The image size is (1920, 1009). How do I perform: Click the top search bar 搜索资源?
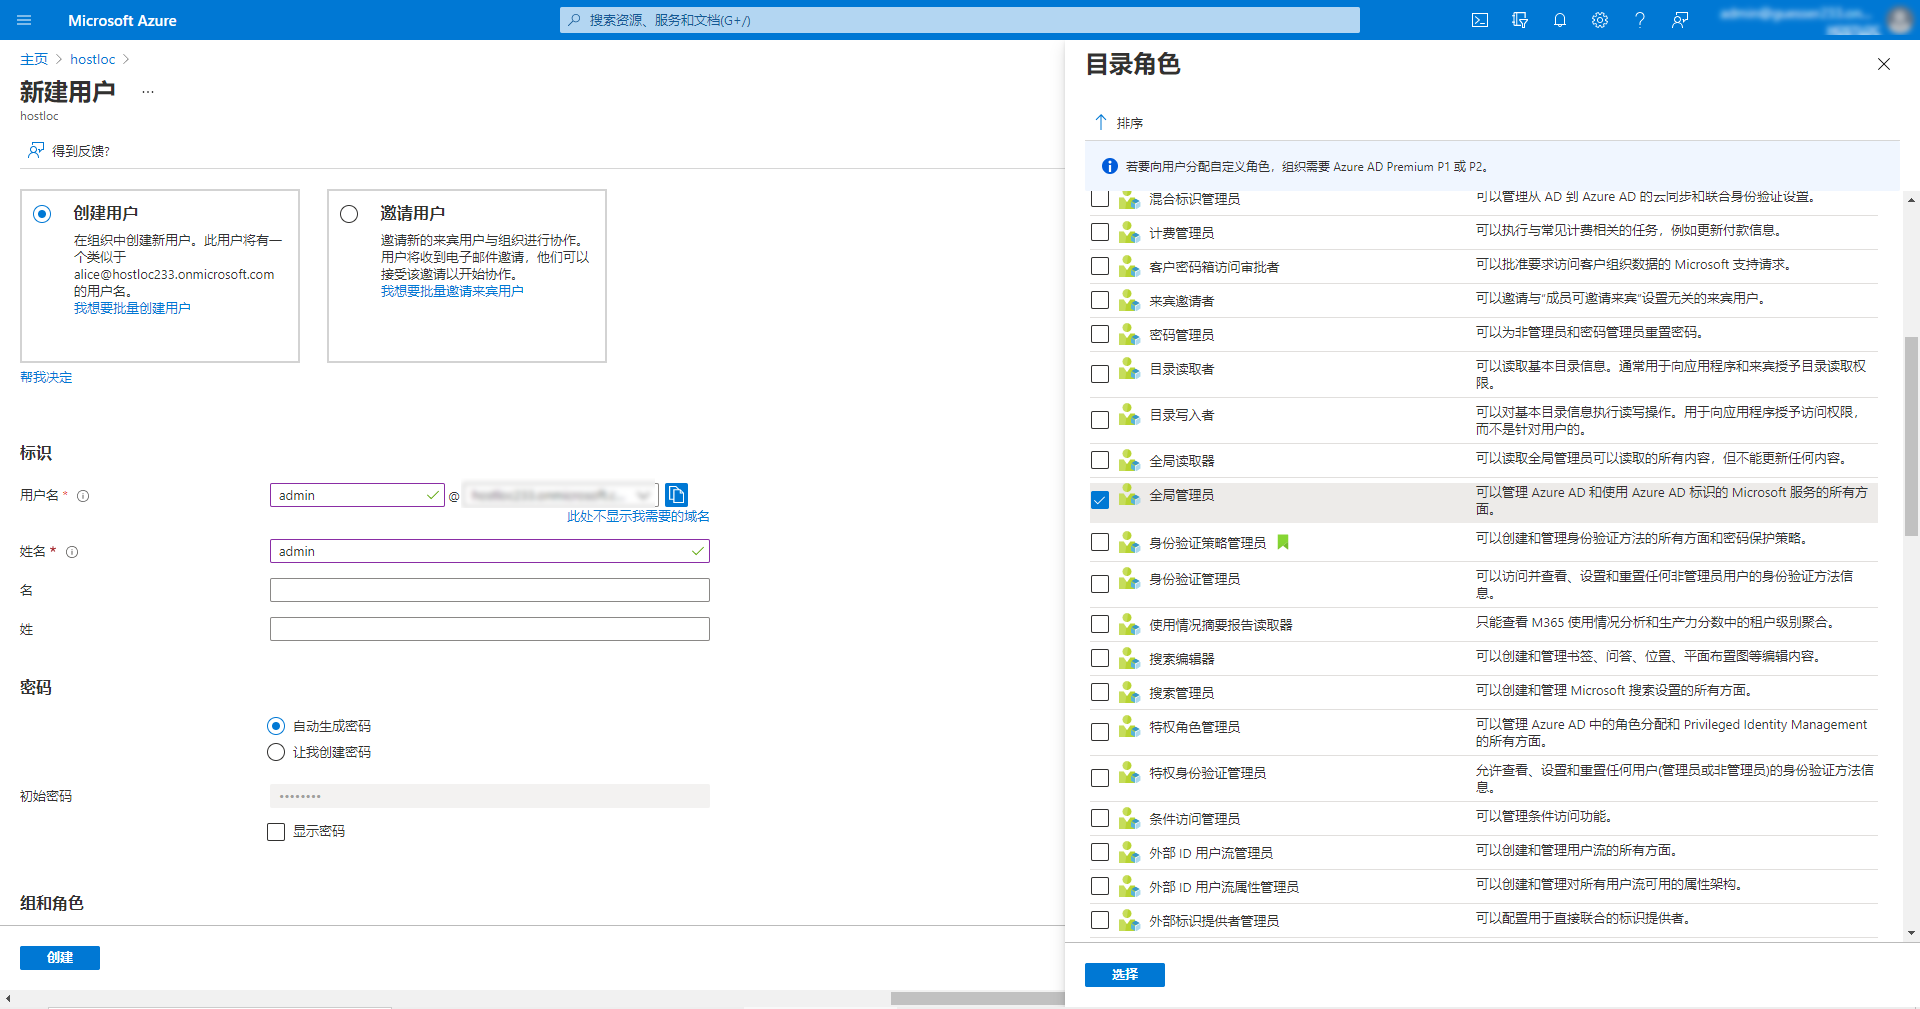click(960, 20)
